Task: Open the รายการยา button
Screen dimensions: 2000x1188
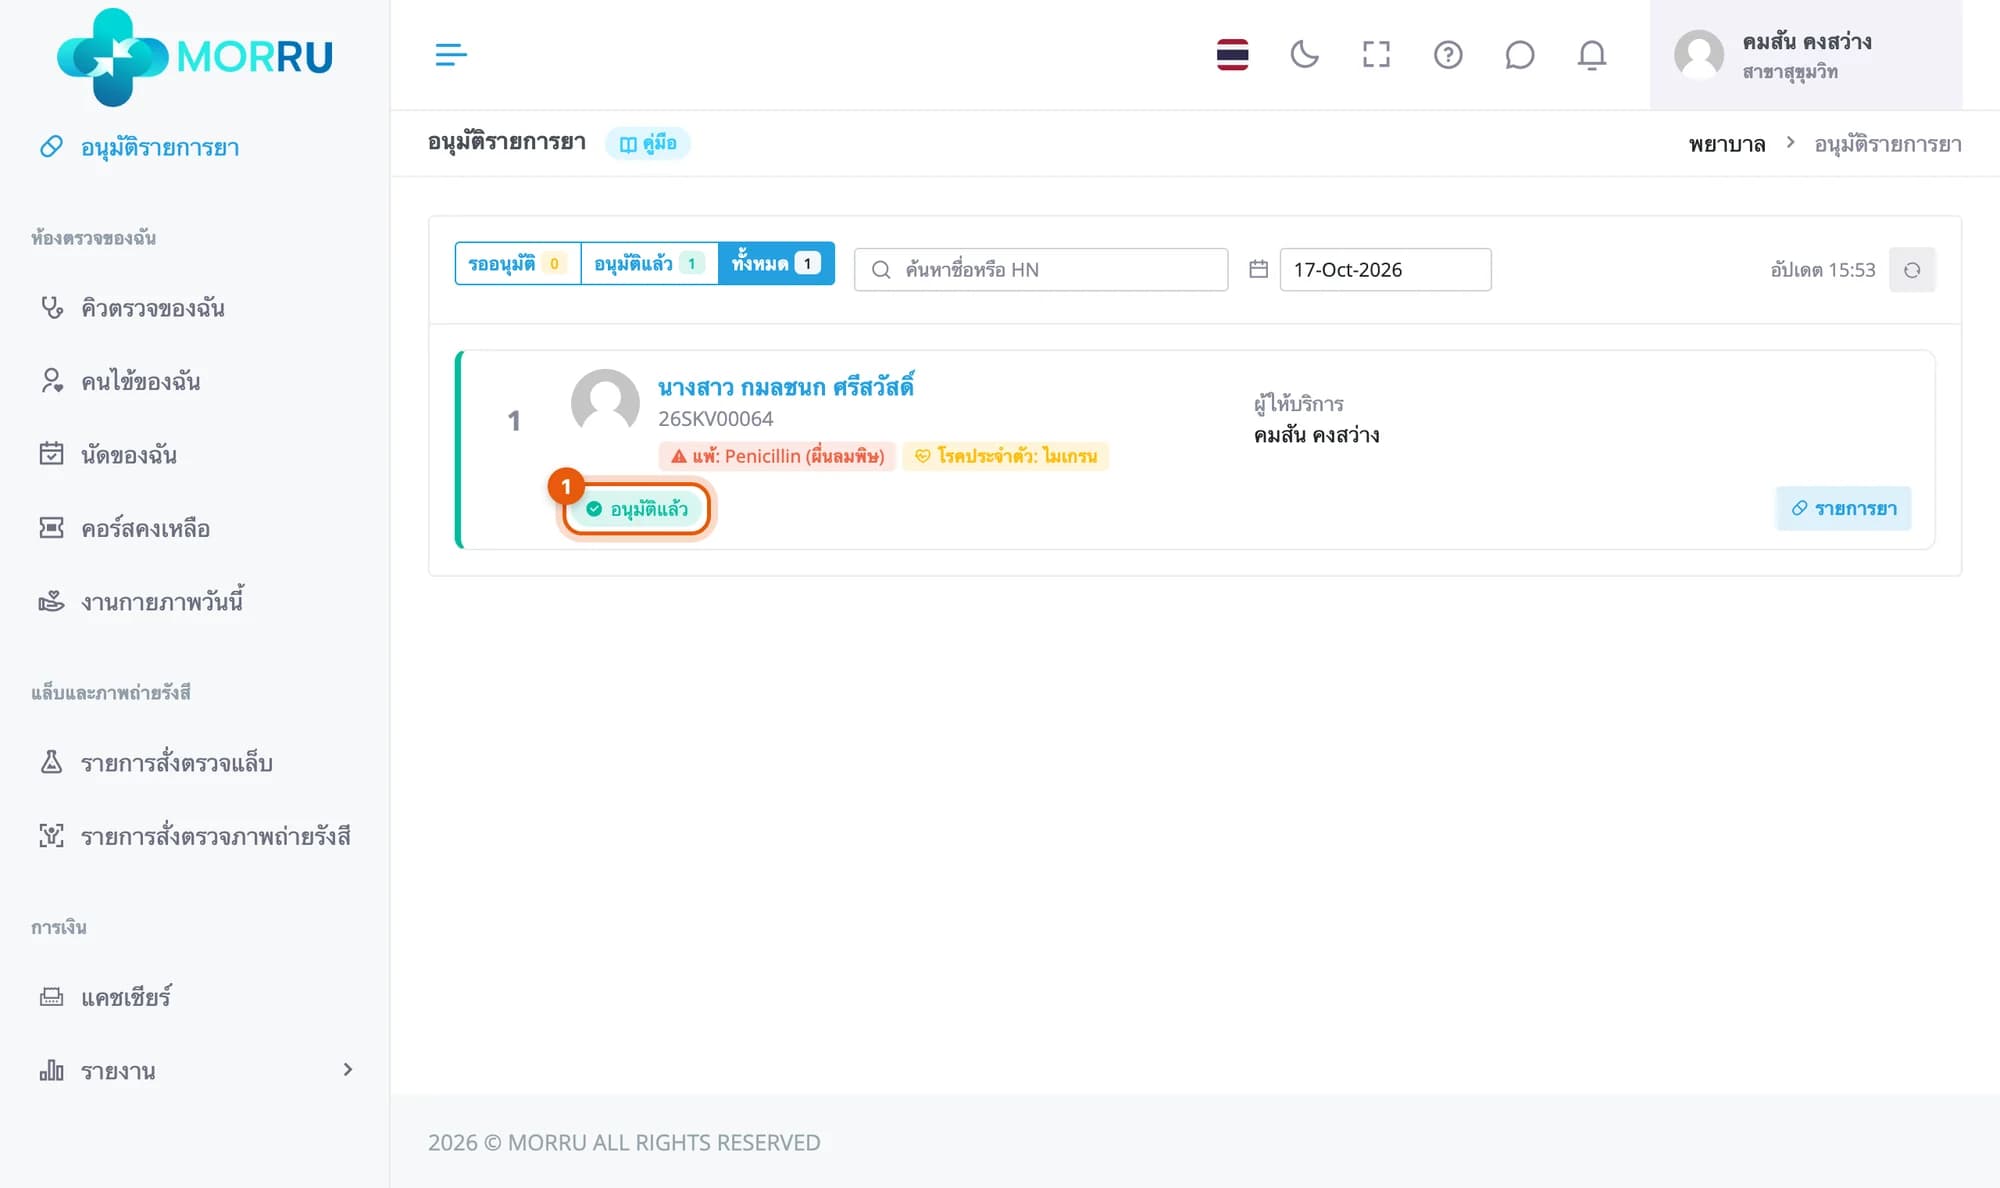Action: [x=1843, y=508]
